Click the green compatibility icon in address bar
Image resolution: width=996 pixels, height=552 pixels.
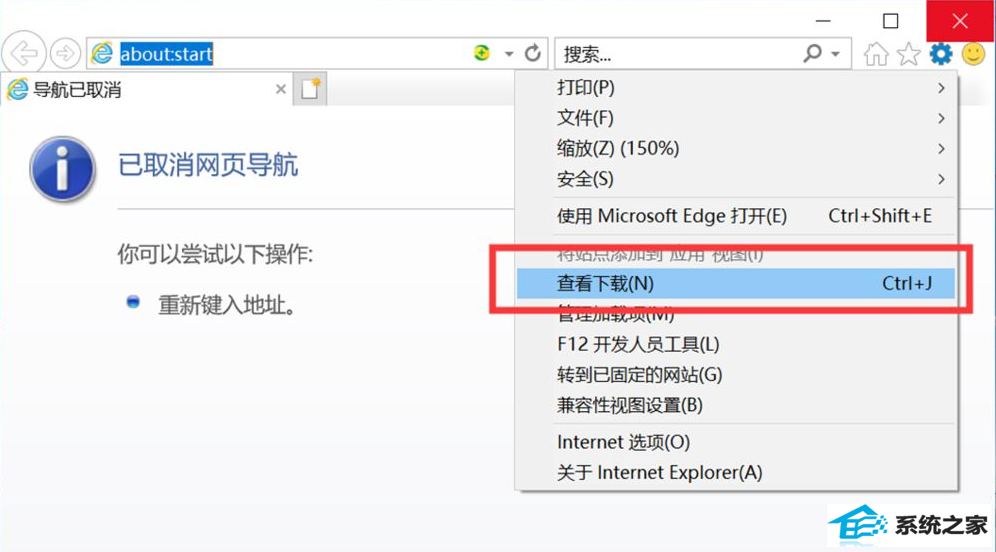tap(482, 53)
